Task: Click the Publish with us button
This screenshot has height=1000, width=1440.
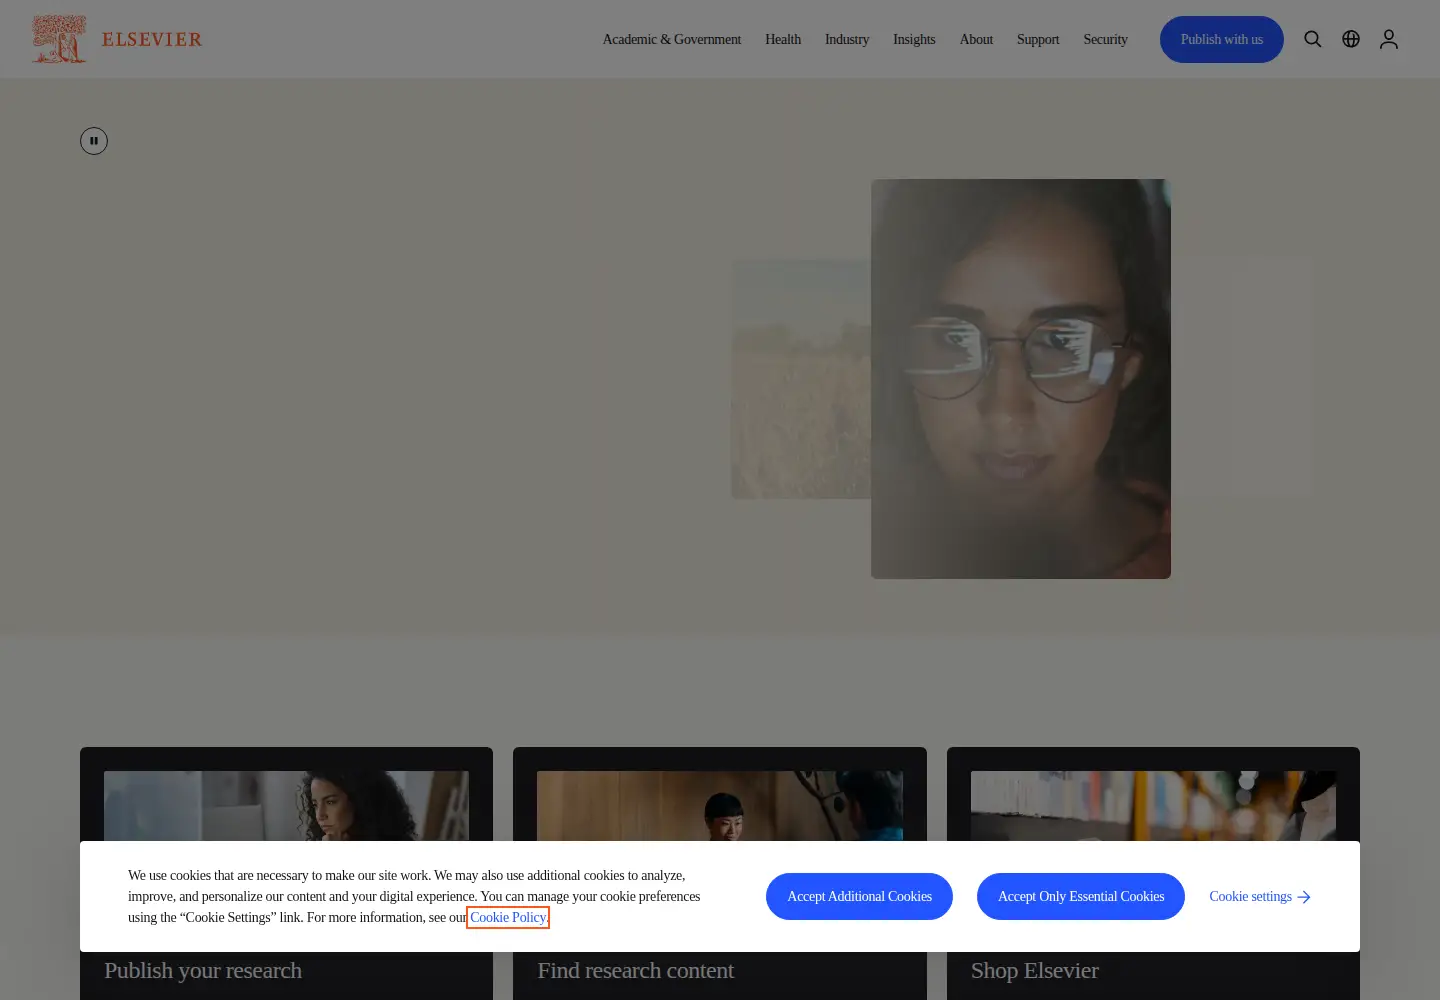Action: [x=1222, y=39]
